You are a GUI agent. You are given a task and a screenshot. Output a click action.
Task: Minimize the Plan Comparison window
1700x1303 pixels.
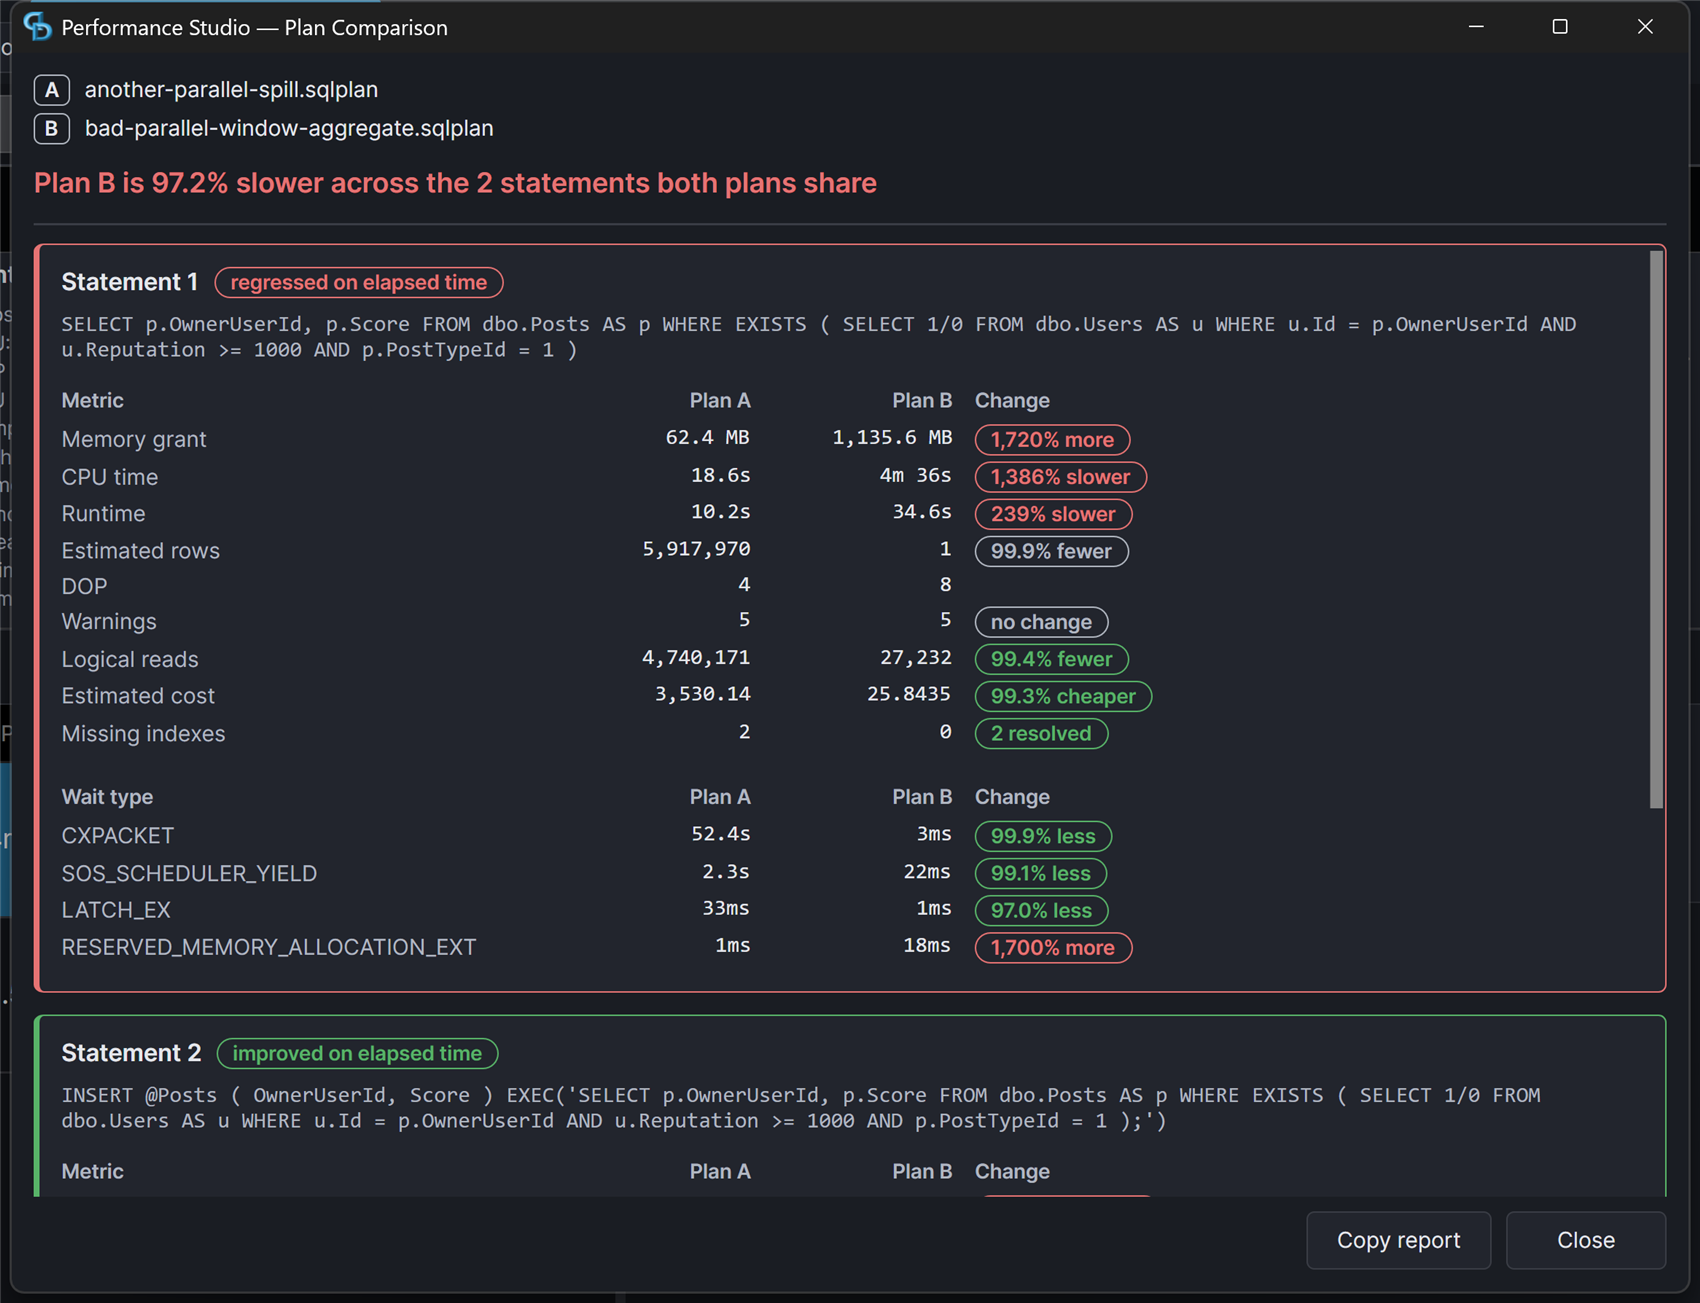(x=1476, y=27)
